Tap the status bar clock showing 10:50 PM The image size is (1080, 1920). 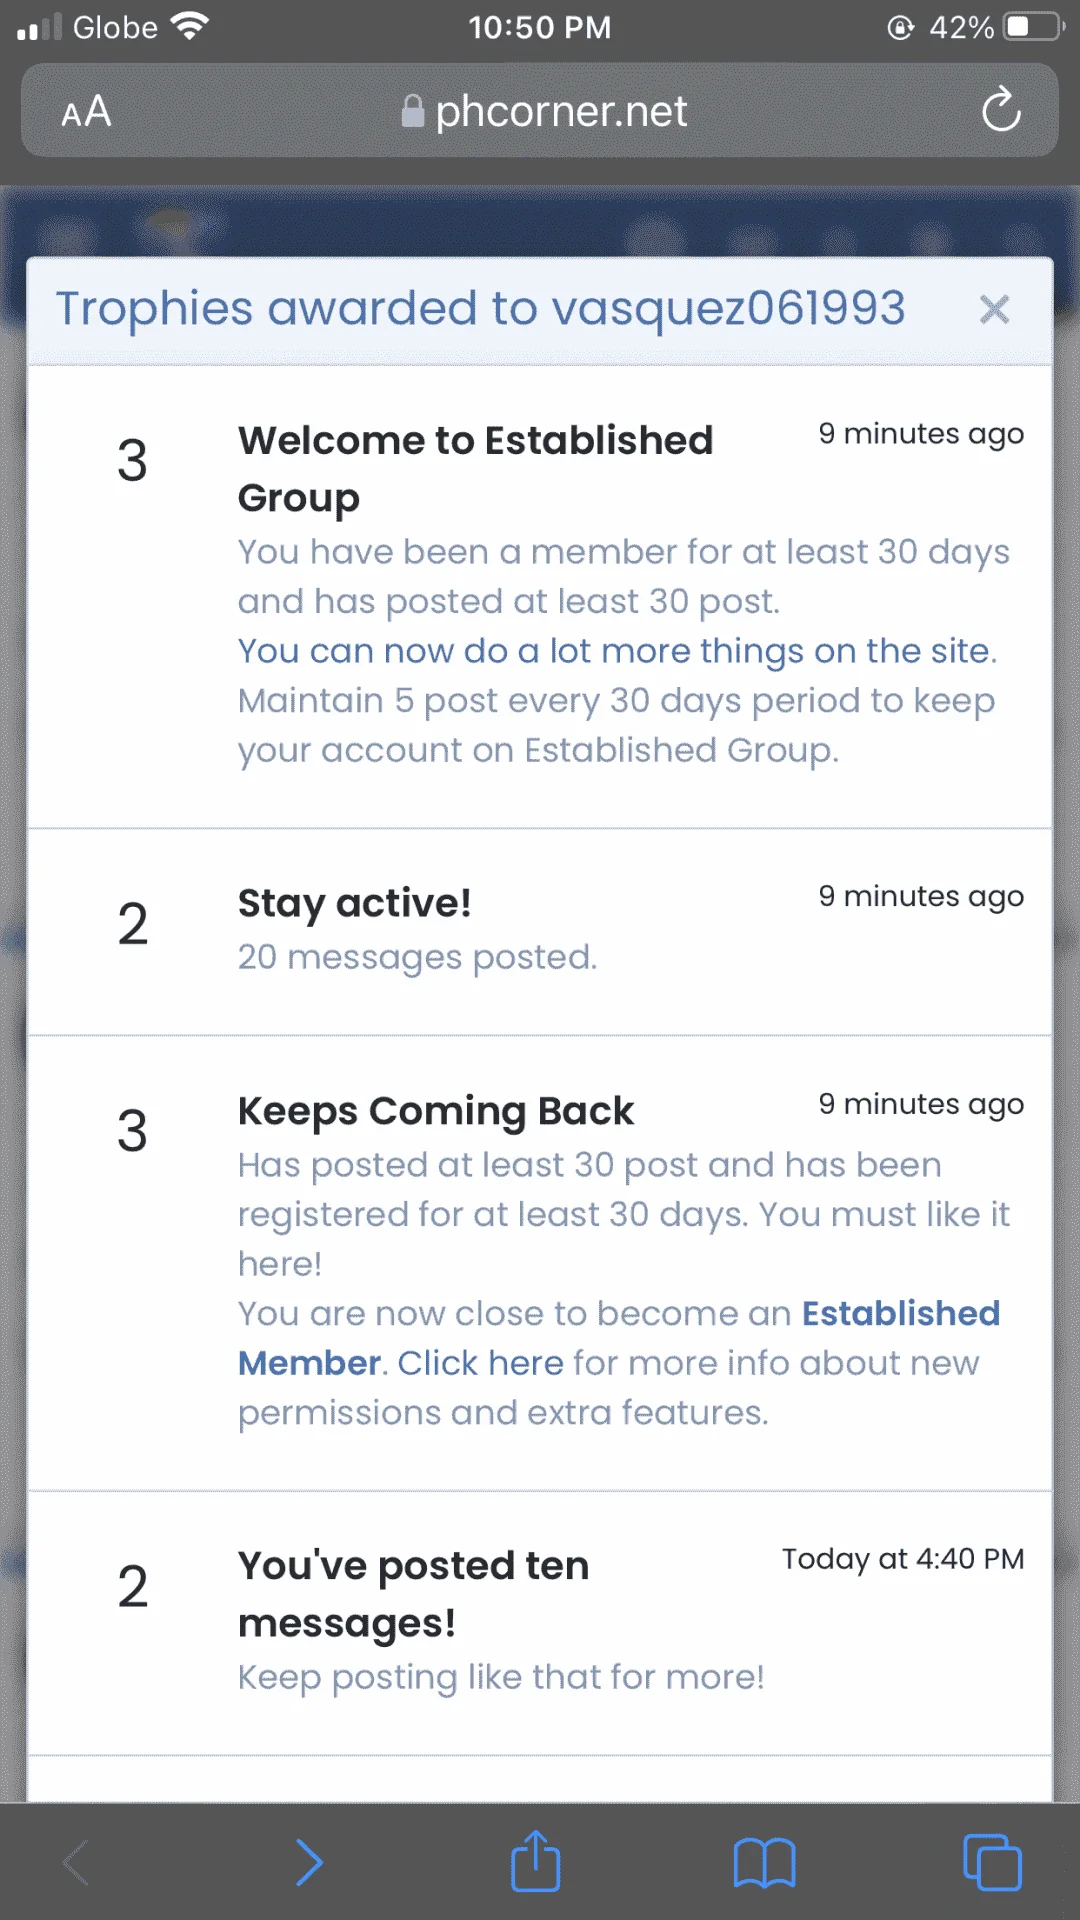coord(540,27)
